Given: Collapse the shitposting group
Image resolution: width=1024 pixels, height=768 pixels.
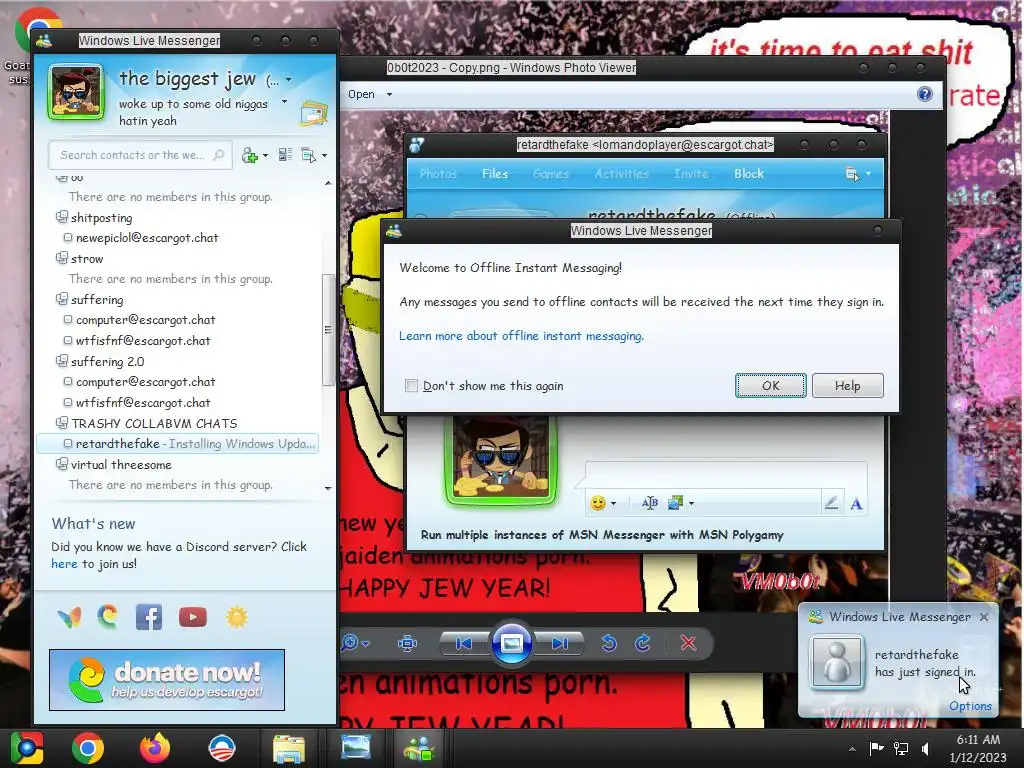Looking at the screenshot, I should [61, 217].
